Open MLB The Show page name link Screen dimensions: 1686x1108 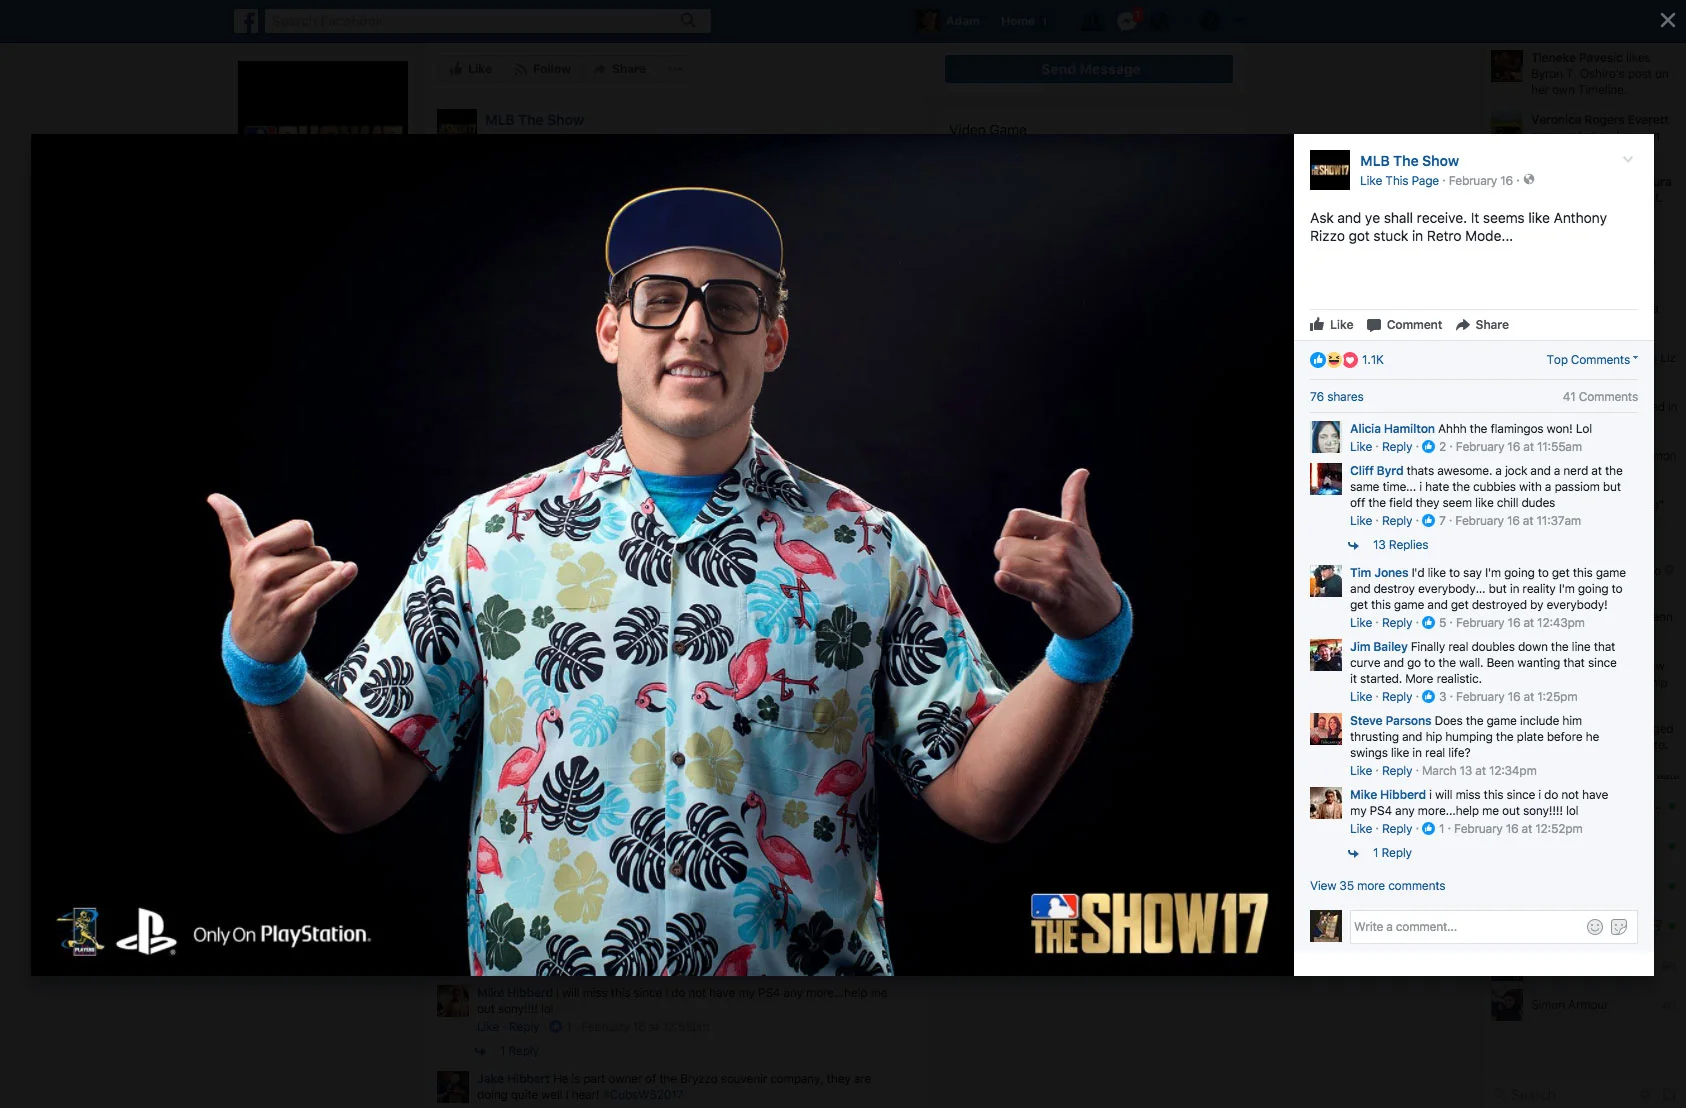[x=1409, y=161]
